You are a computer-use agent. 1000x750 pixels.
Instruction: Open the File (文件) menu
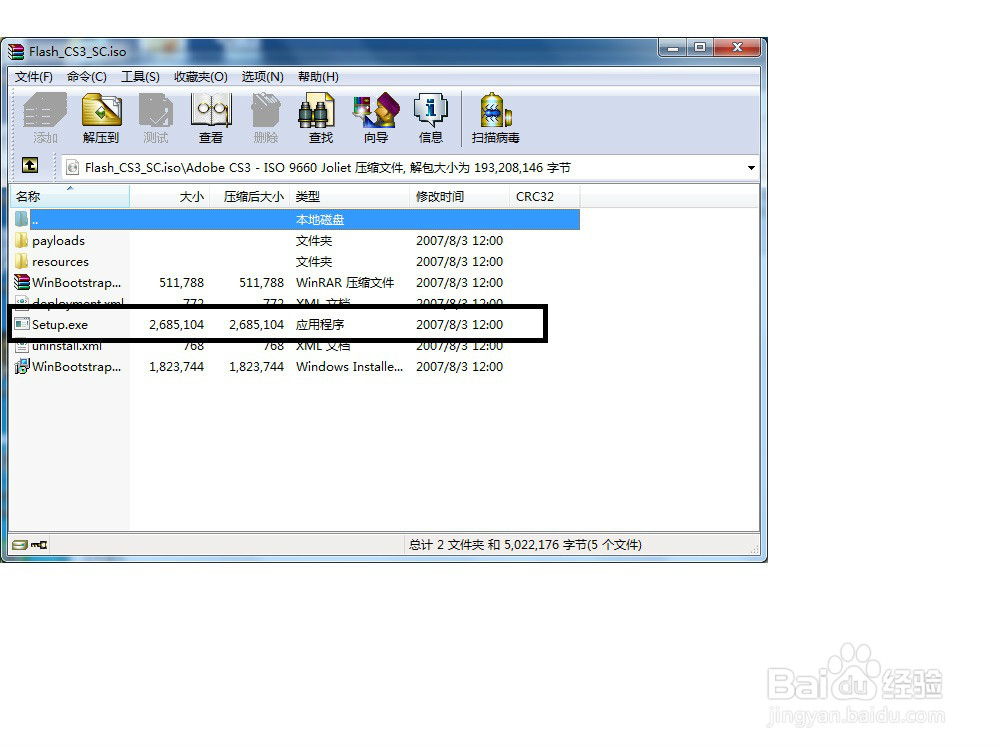pyautogui.click(x=34, y=77)
